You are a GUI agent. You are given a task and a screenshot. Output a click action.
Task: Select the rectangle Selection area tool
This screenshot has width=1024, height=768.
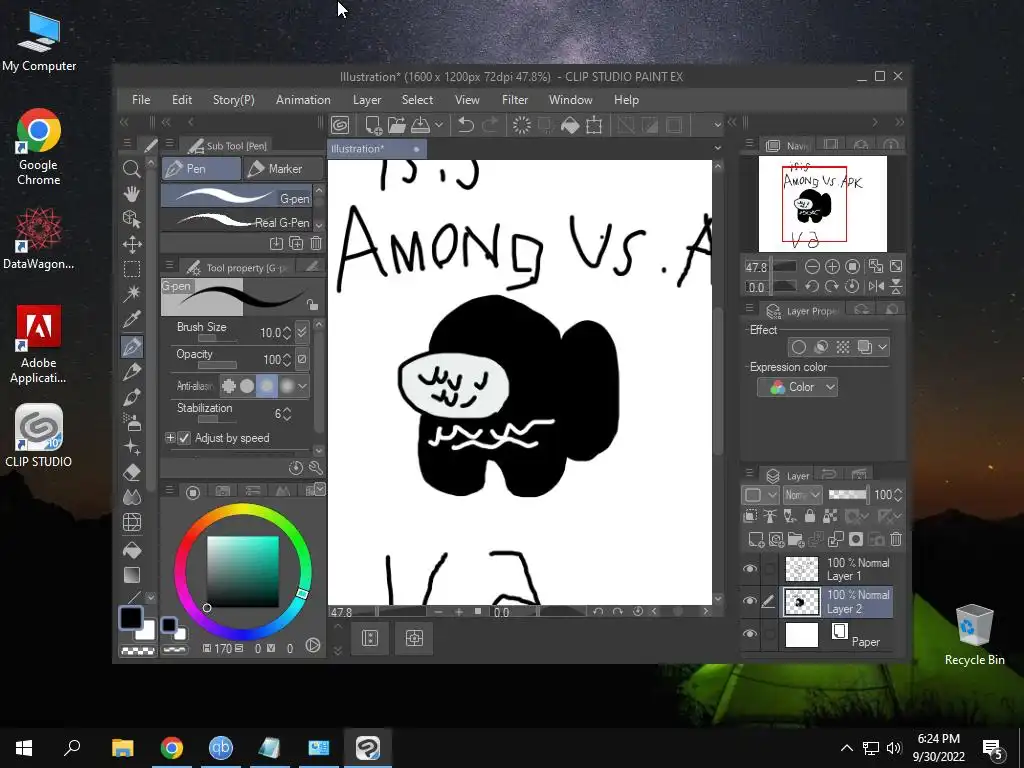[132, 269]
